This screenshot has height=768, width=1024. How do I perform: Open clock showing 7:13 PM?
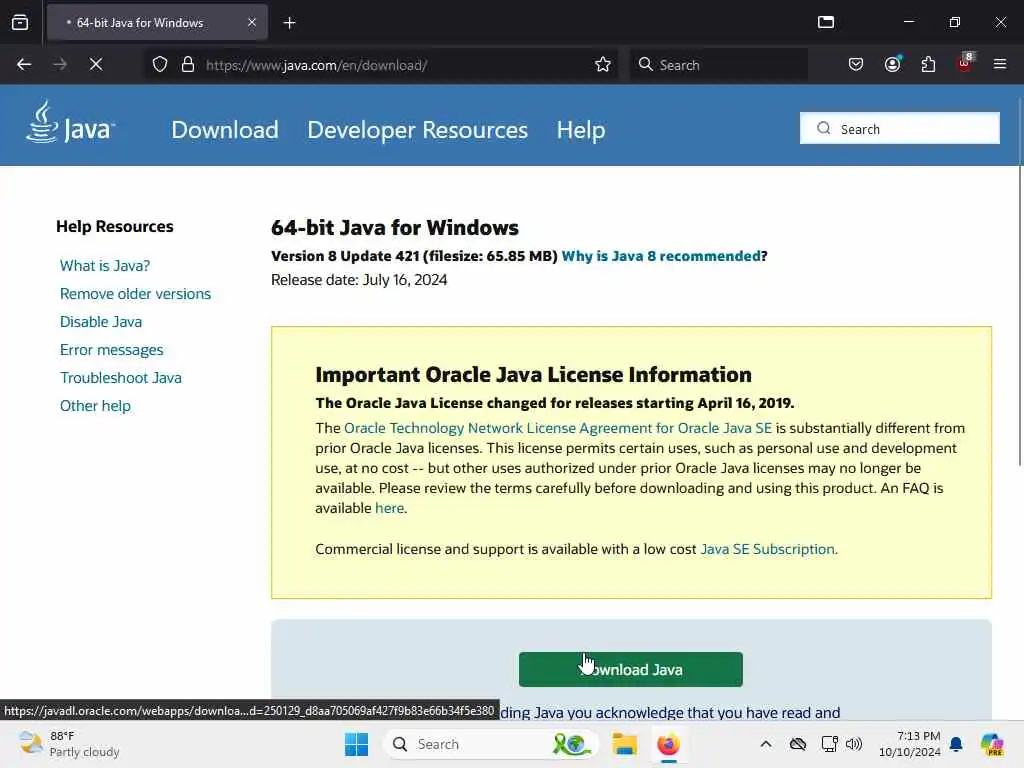[909, 744]
